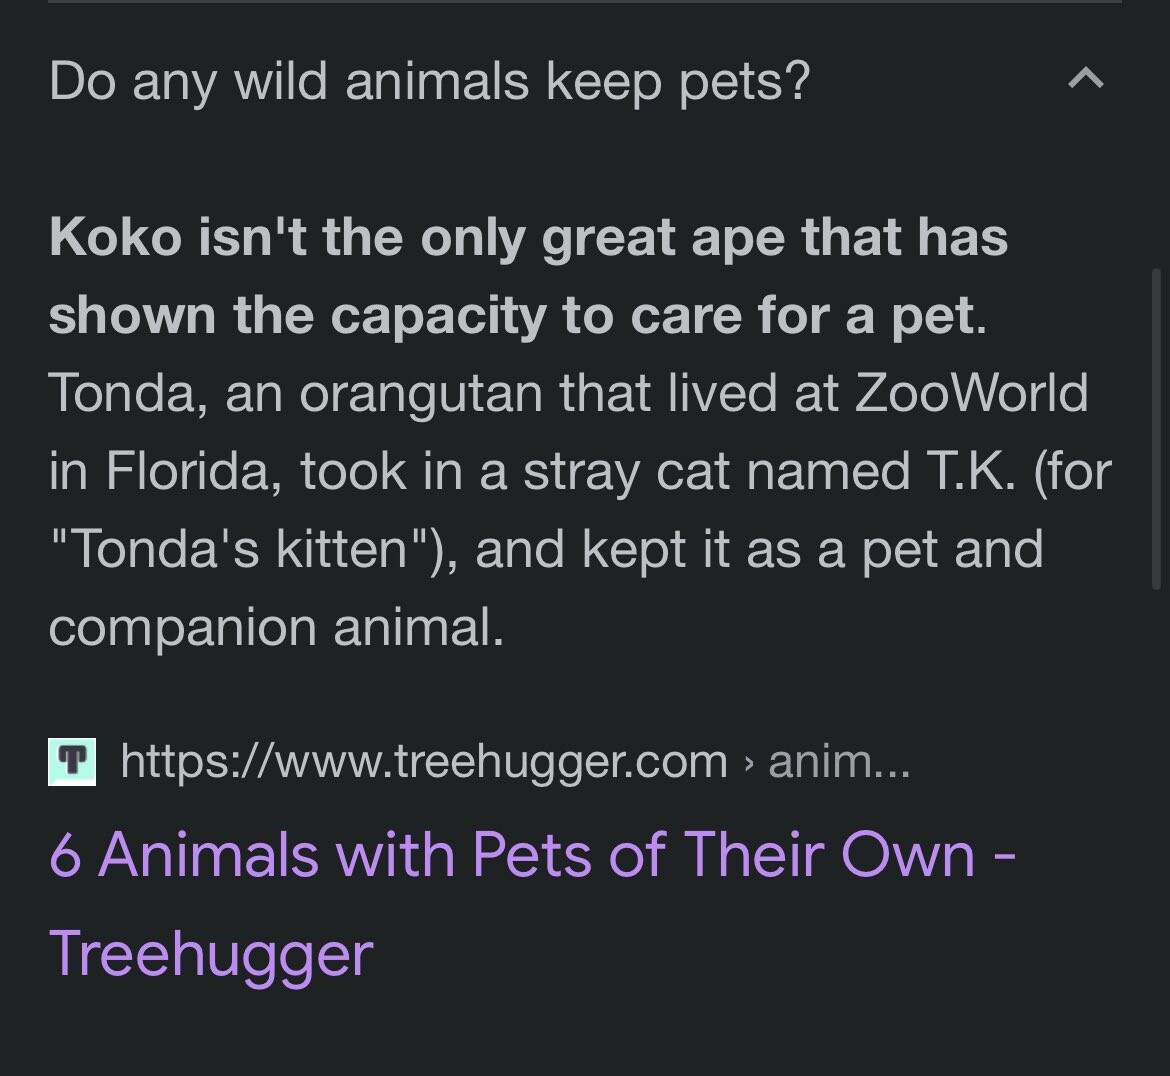
Task: Click the word "Treehugger" in the link title
Action: (211, 954)
